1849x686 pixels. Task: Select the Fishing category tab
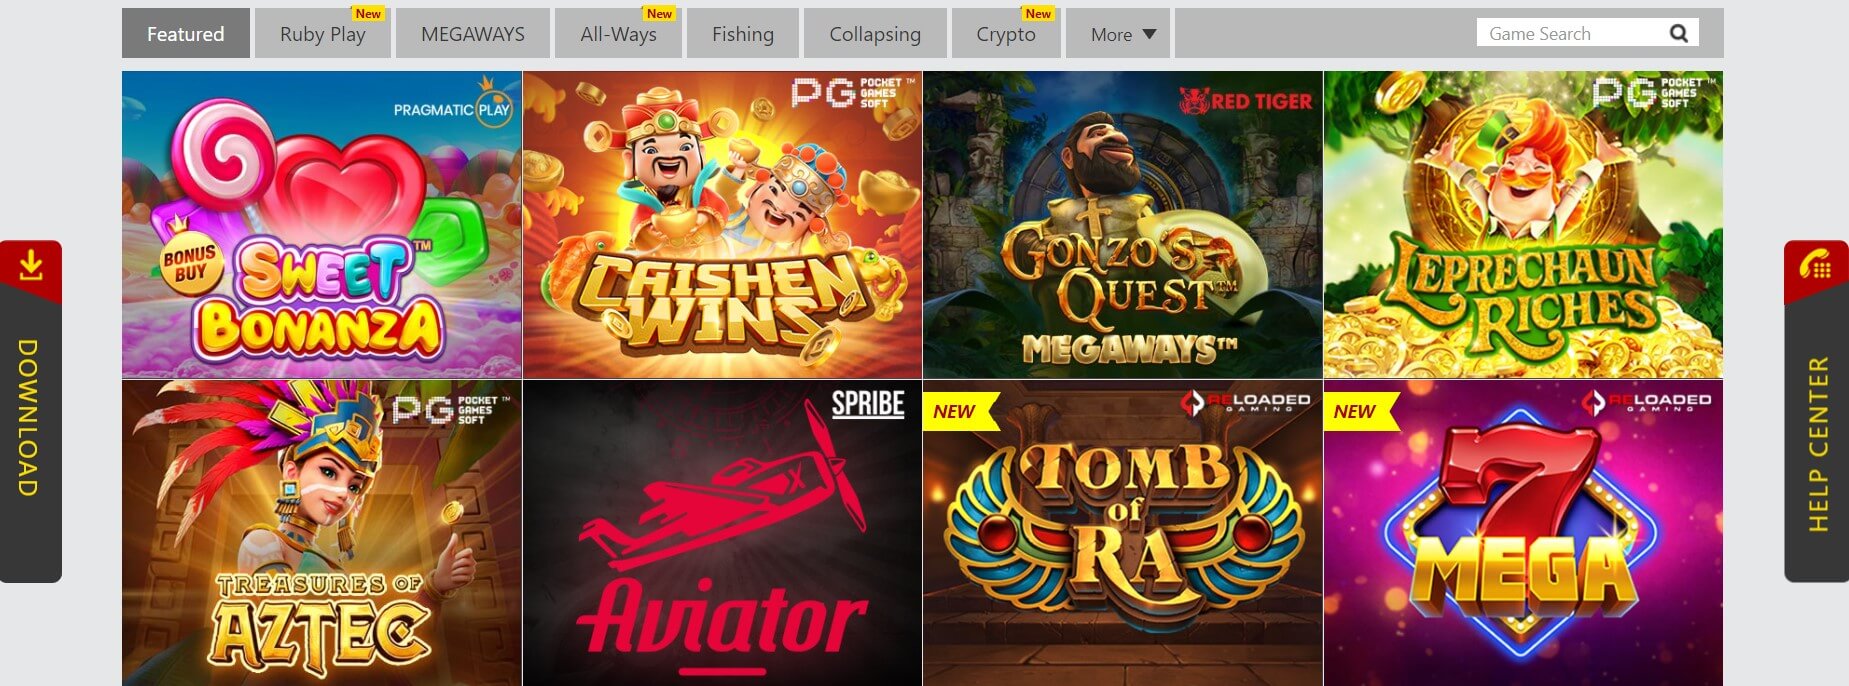pyautogui.click(x=743, y=33)
